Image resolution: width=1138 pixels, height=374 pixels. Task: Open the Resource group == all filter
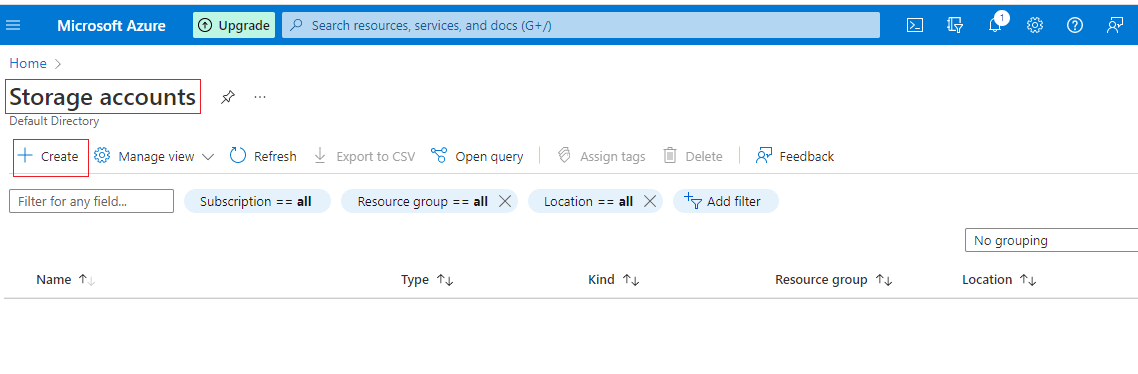(x=422, y=201)
